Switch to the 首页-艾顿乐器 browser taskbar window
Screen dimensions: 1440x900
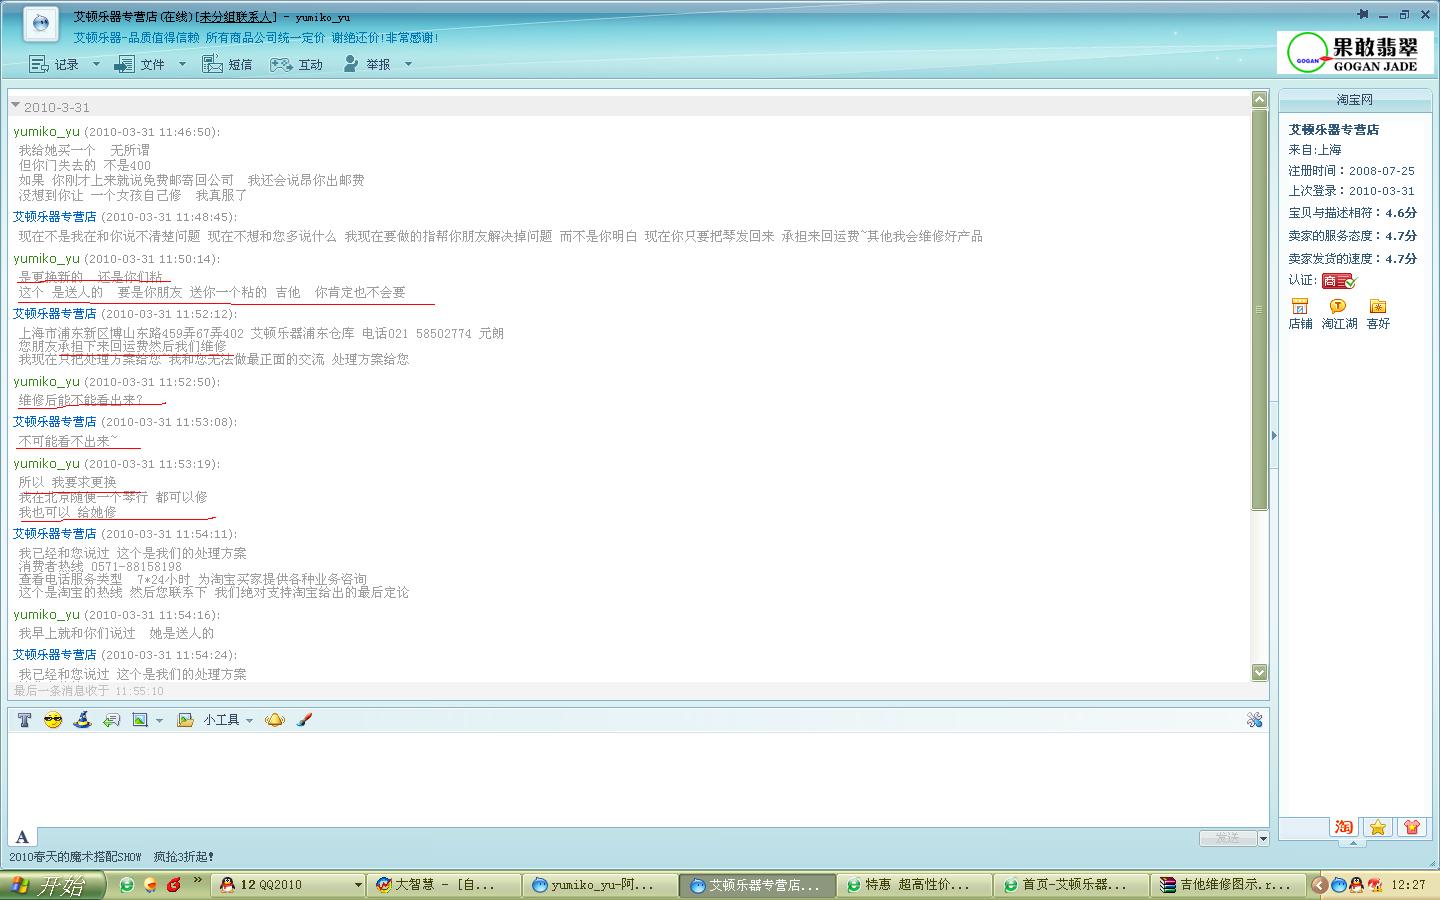(1071, 885)
